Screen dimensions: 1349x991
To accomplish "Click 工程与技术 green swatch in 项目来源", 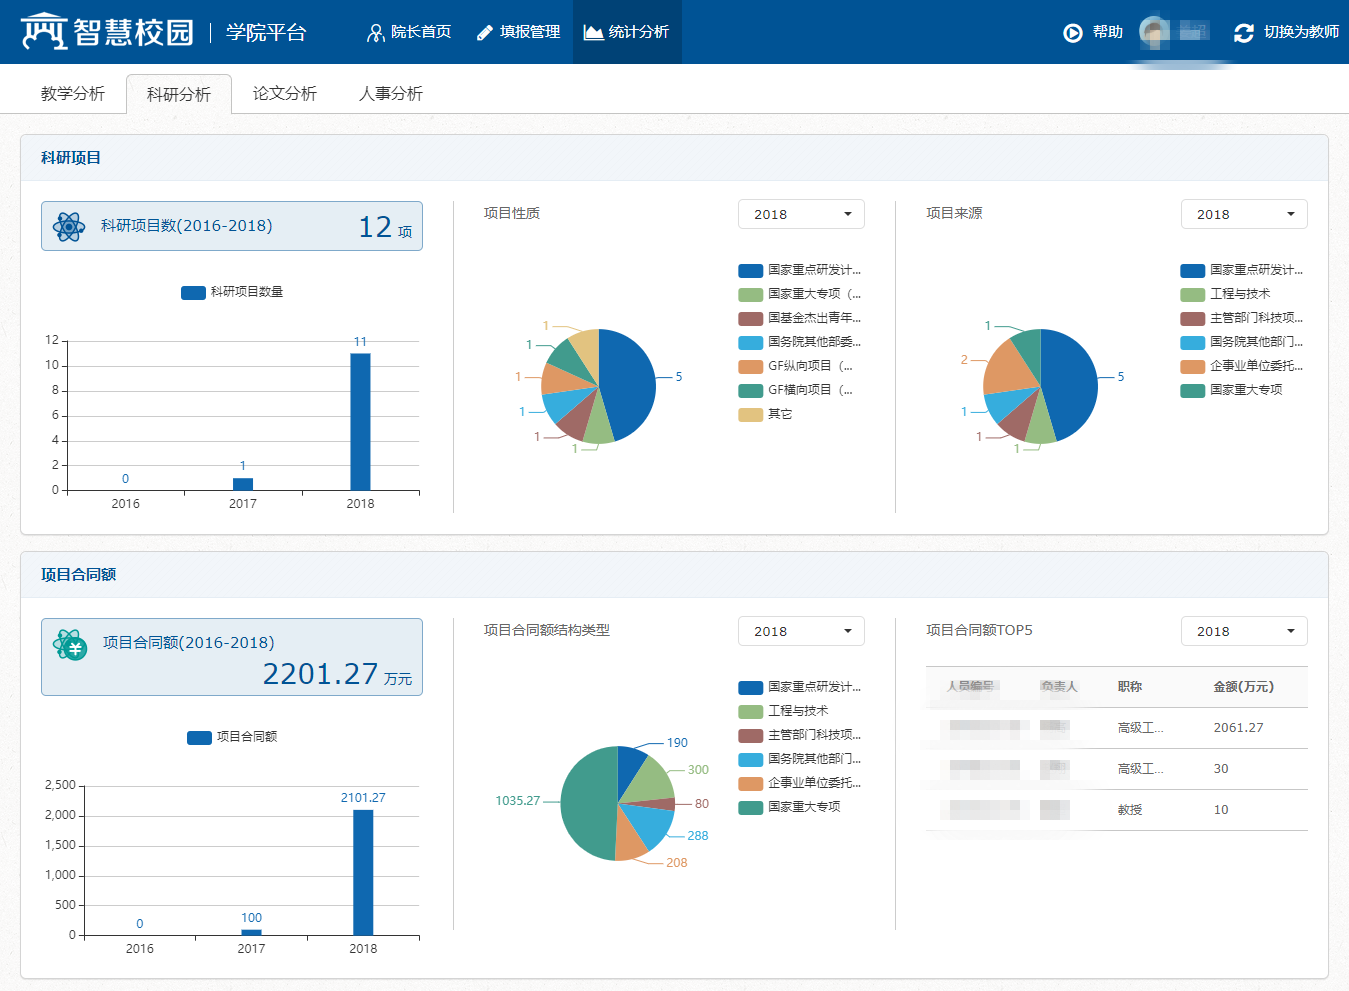I will coord(1192,294).
